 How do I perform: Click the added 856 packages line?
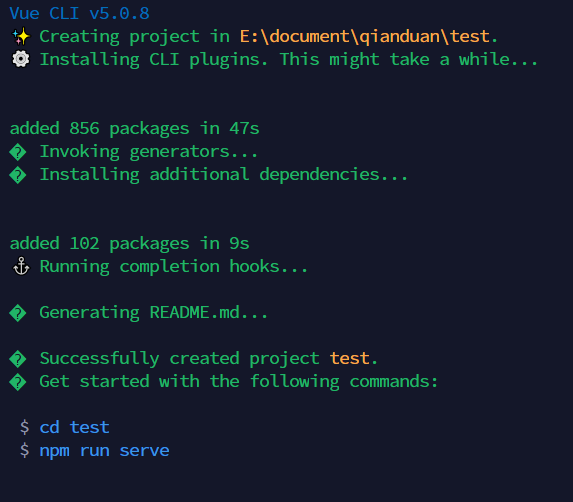(134, 129)
